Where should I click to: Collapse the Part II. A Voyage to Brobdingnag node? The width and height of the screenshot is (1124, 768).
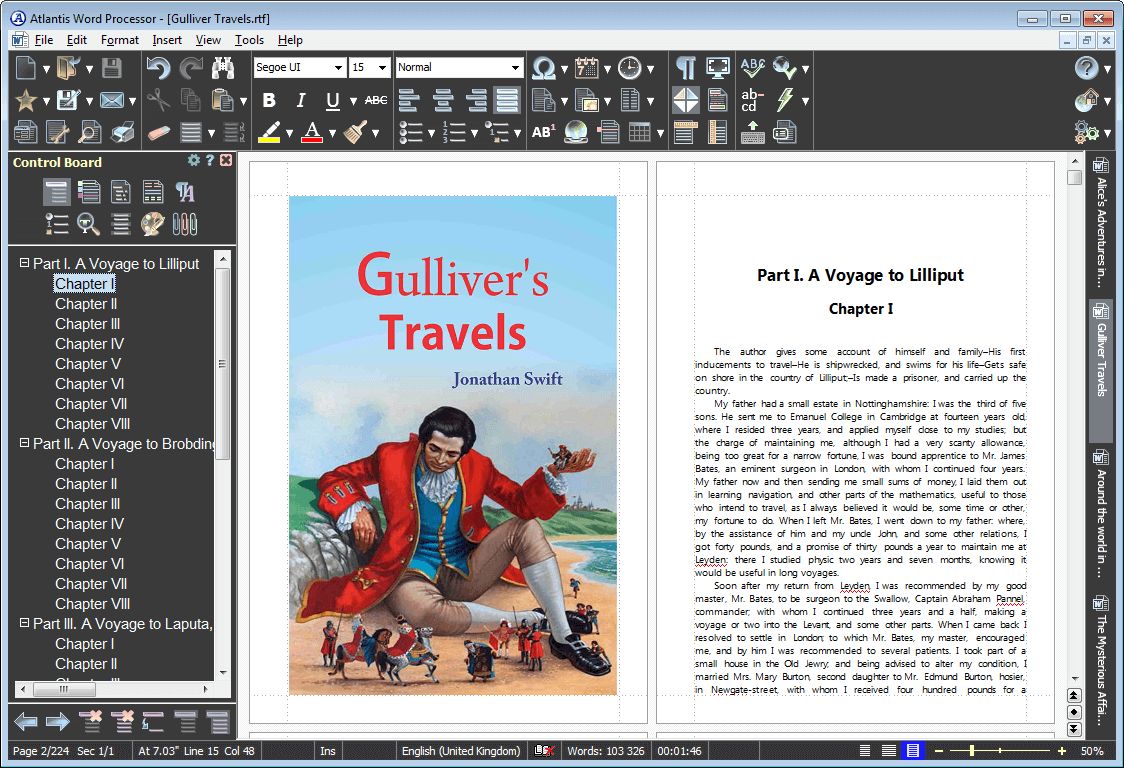pyautogui.click(x=24, y=443)
